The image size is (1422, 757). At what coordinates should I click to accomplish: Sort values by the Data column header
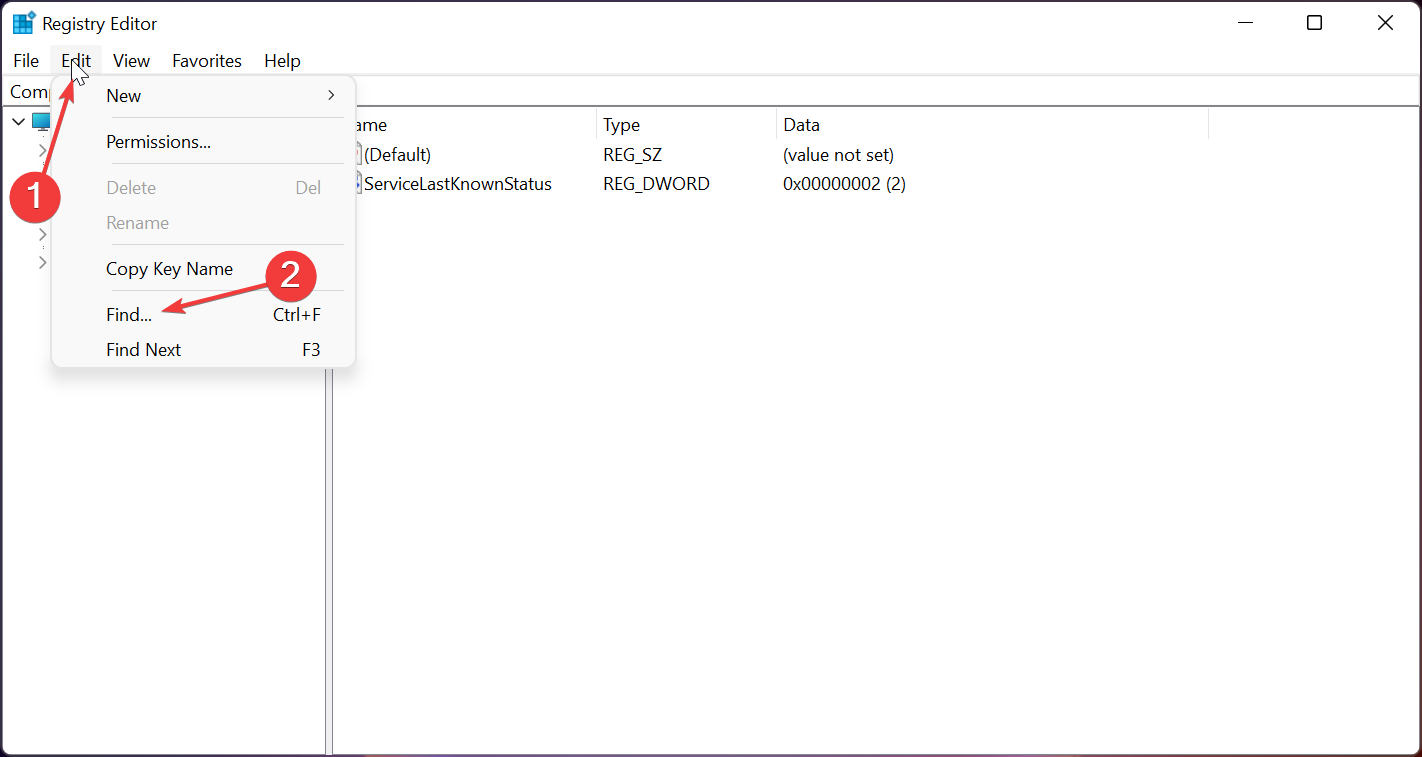[x=992, y=125]
